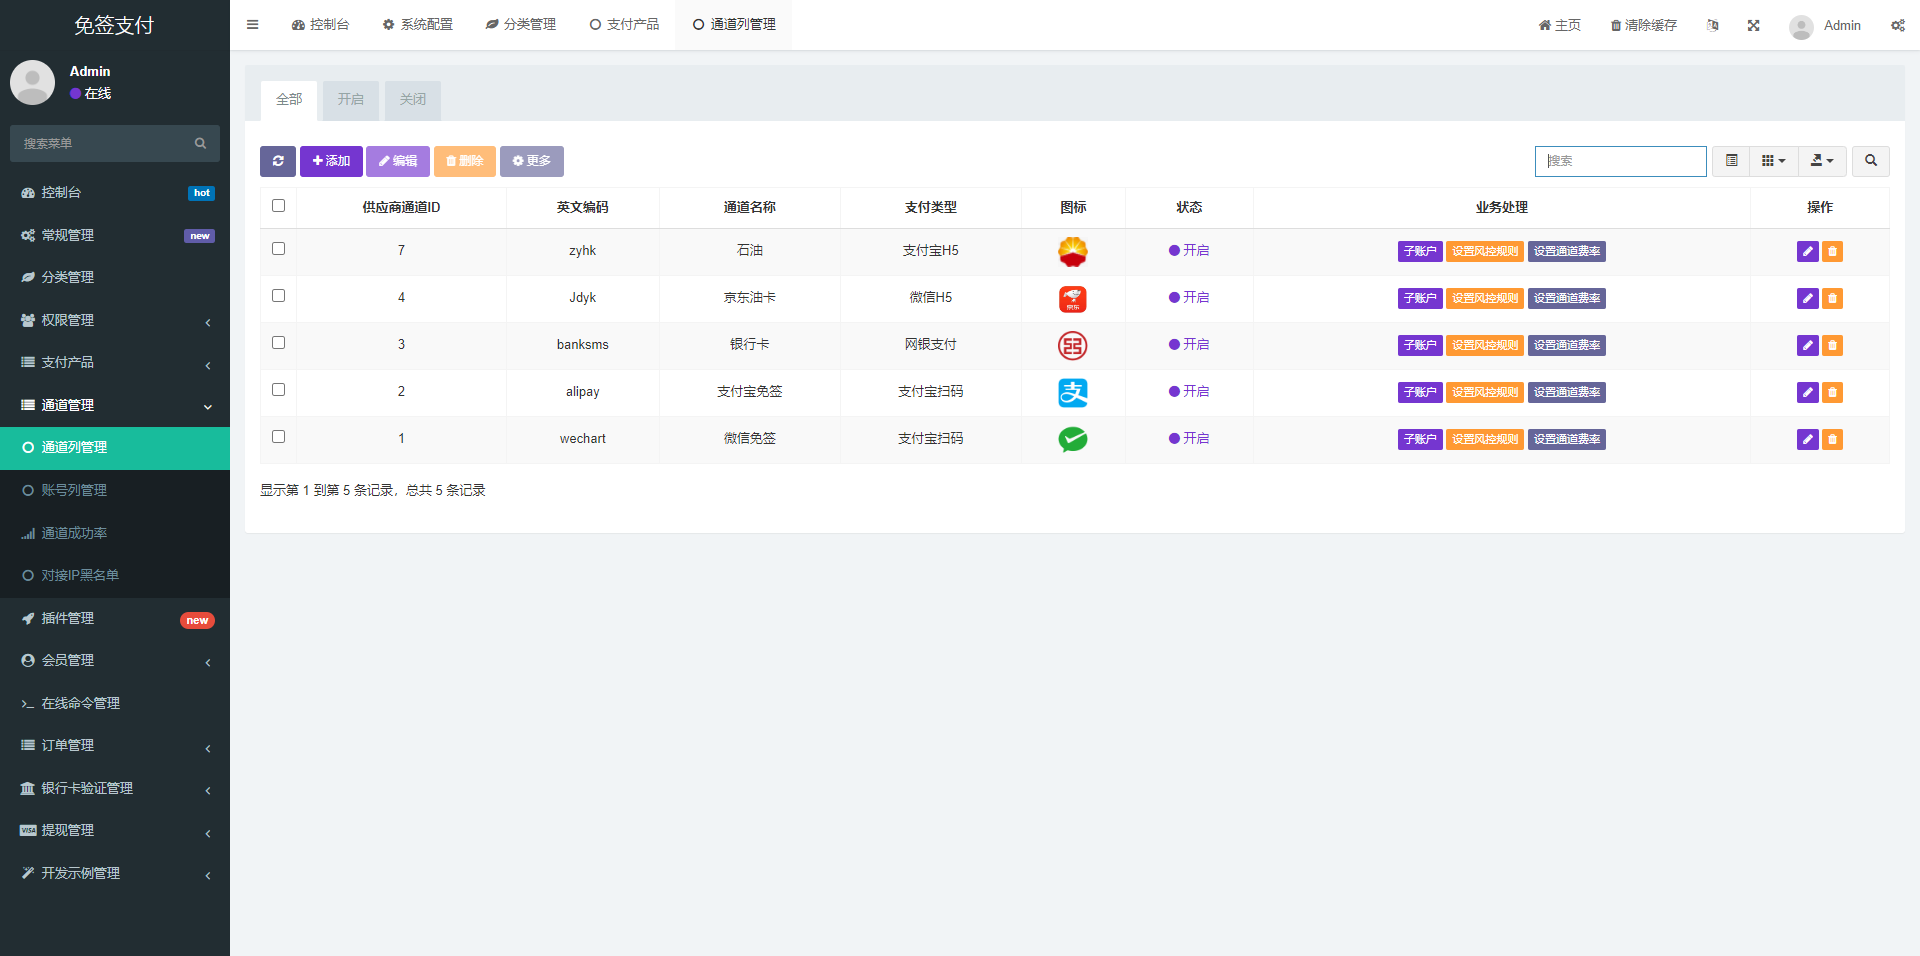The image size is (1920, 956).
Task: Expand 银行卡验证管理 in sidebar
Action: [115, 788]
